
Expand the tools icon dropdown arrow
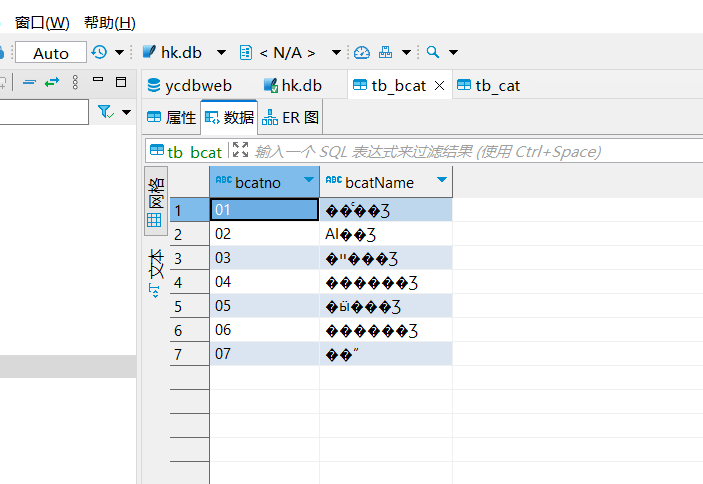click(x=406, y=52)
